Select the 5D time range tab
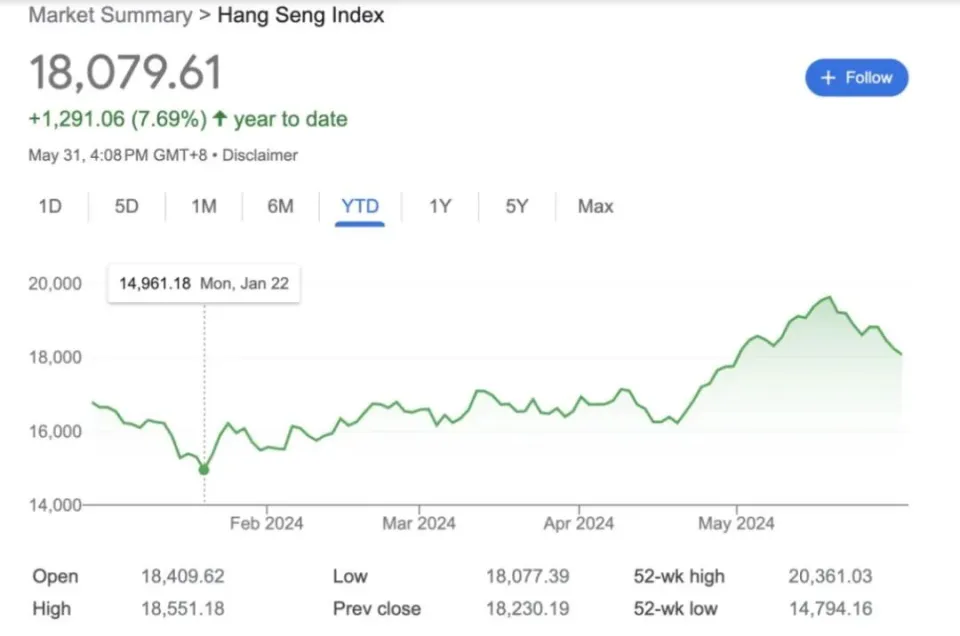This screenshot has width=960, height=636. point(126,206)
